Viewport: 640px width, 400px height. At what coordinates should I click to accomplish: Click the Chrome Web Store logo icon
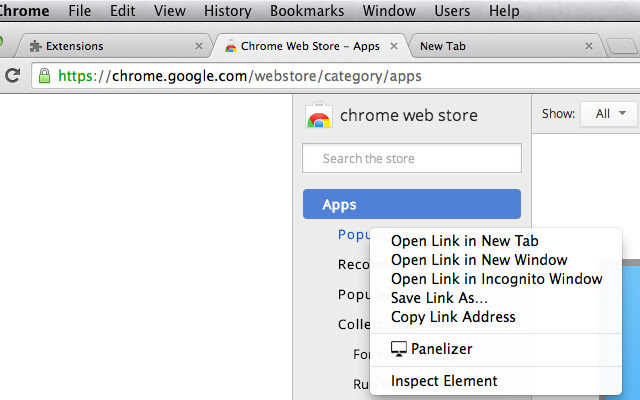[319, 117]
